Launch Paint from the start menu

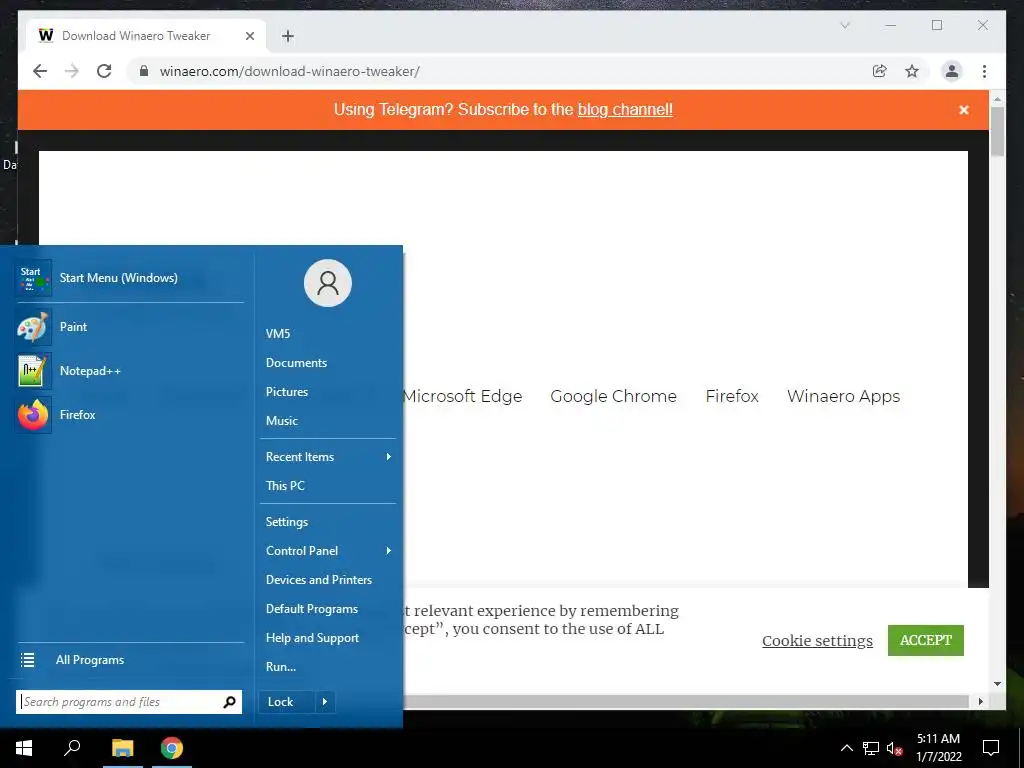click(130, 327)
